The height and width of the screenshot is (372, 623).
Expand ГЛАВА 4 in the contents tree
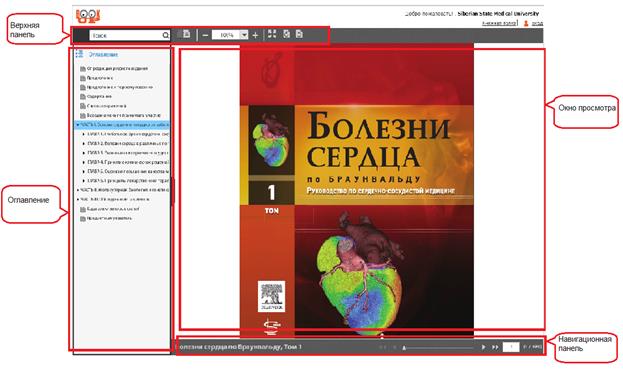coord(84,162)
